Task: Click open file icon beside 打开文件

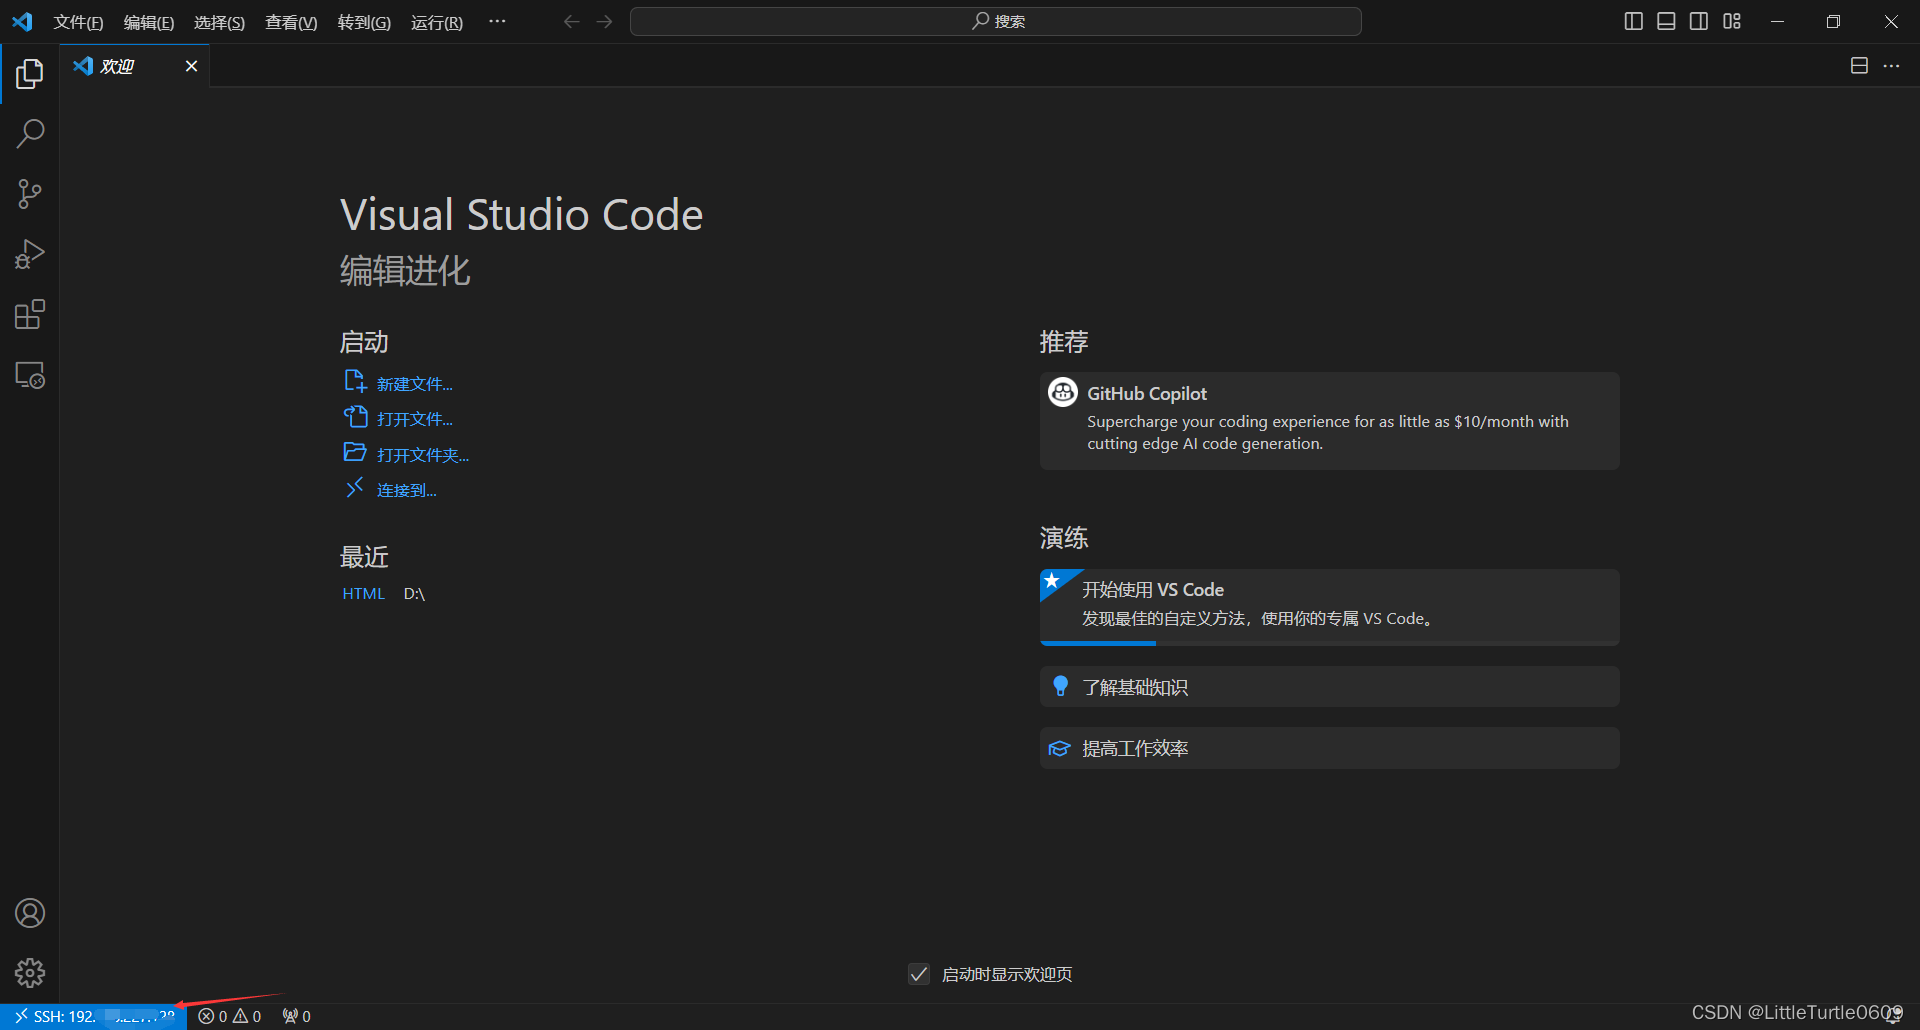Action: [355, 416]
